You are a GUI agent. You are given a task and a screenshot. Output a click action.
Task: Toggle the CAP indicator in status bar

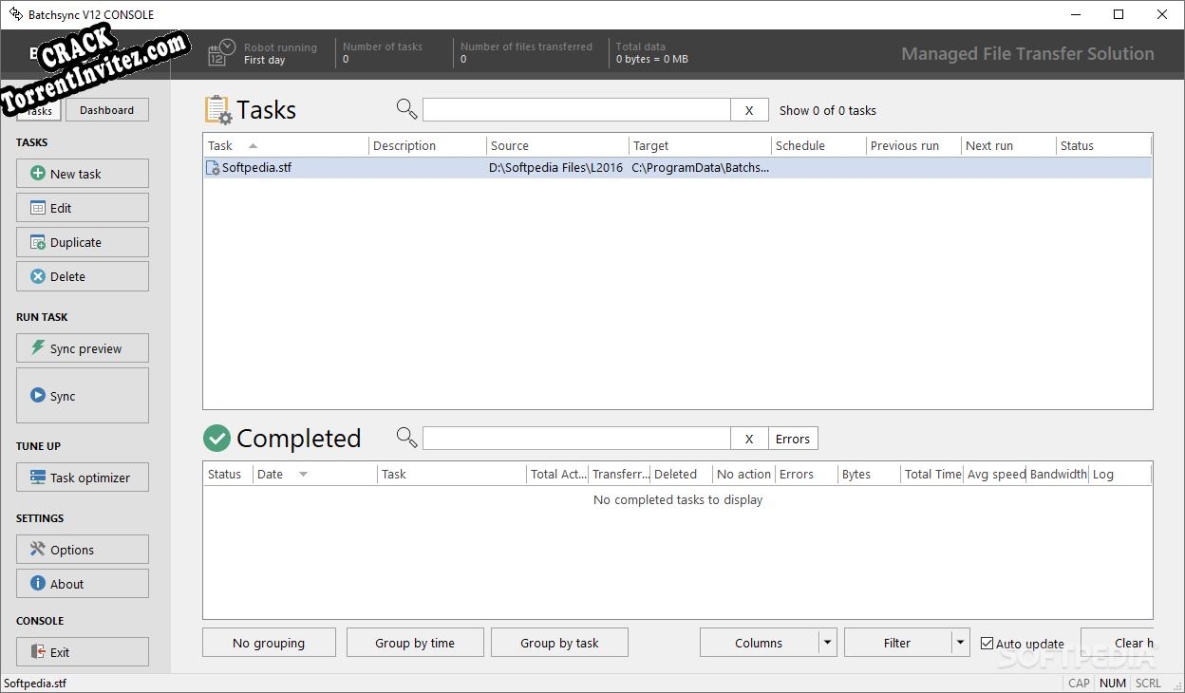(1078, 683)
